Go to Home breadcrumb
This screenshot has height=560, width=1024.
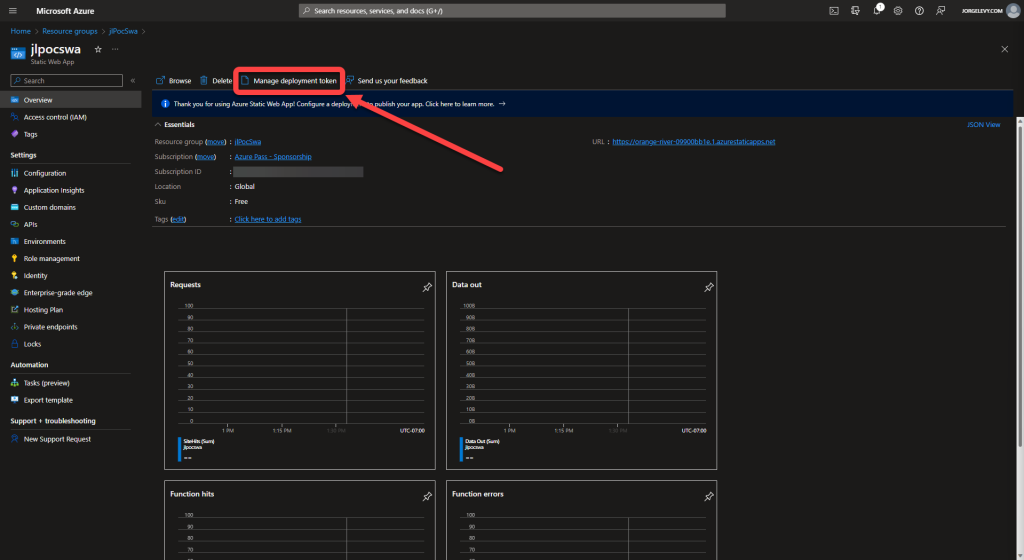(x=20, y=31)
